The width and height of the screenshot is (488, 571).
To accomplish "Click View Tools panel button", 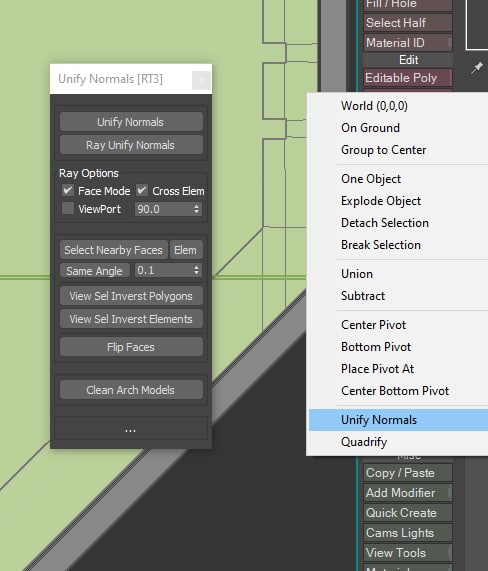I will click(408, 552).
